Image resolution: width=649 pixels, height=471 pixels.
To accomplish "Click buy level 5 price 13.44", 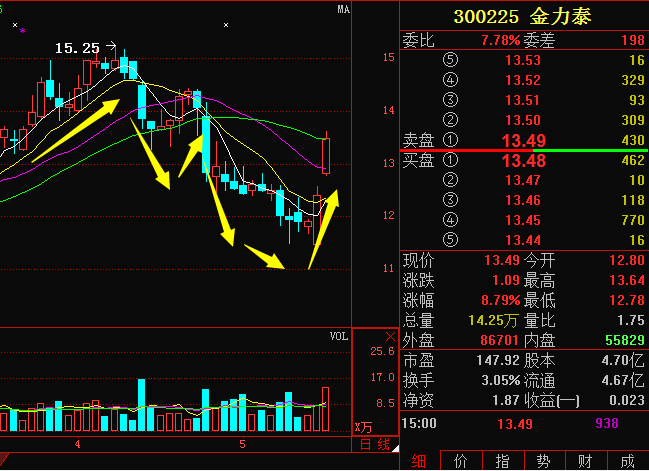I will (523, 240).
